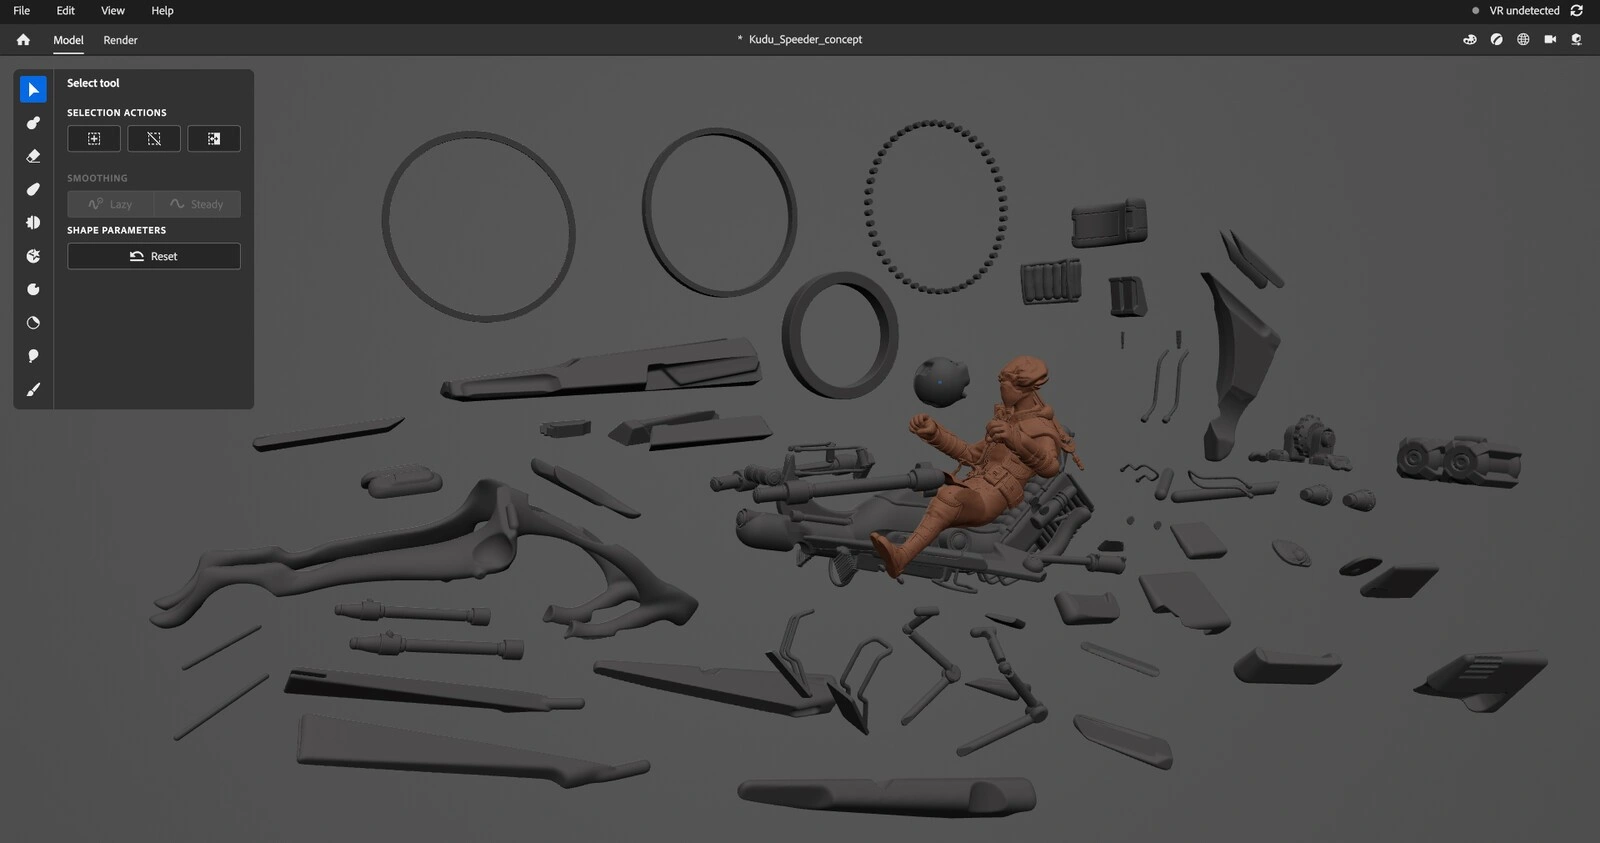Click the VR undetected status label
This screenshot has width=1600, height=843.
tap(1524, 11)
